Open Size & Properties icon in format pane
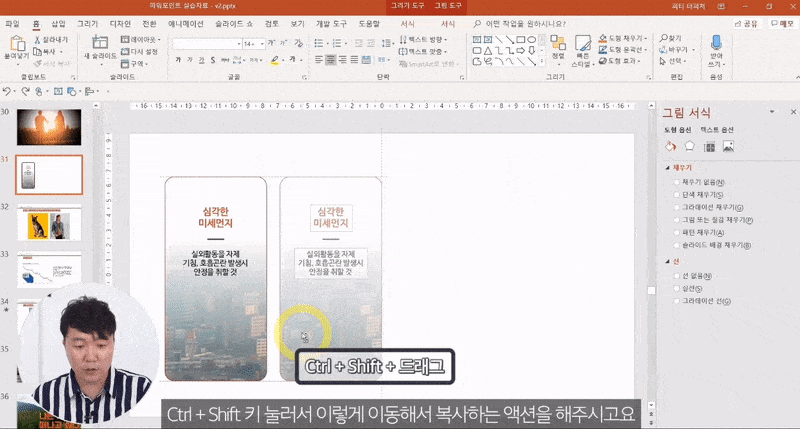 709,147
